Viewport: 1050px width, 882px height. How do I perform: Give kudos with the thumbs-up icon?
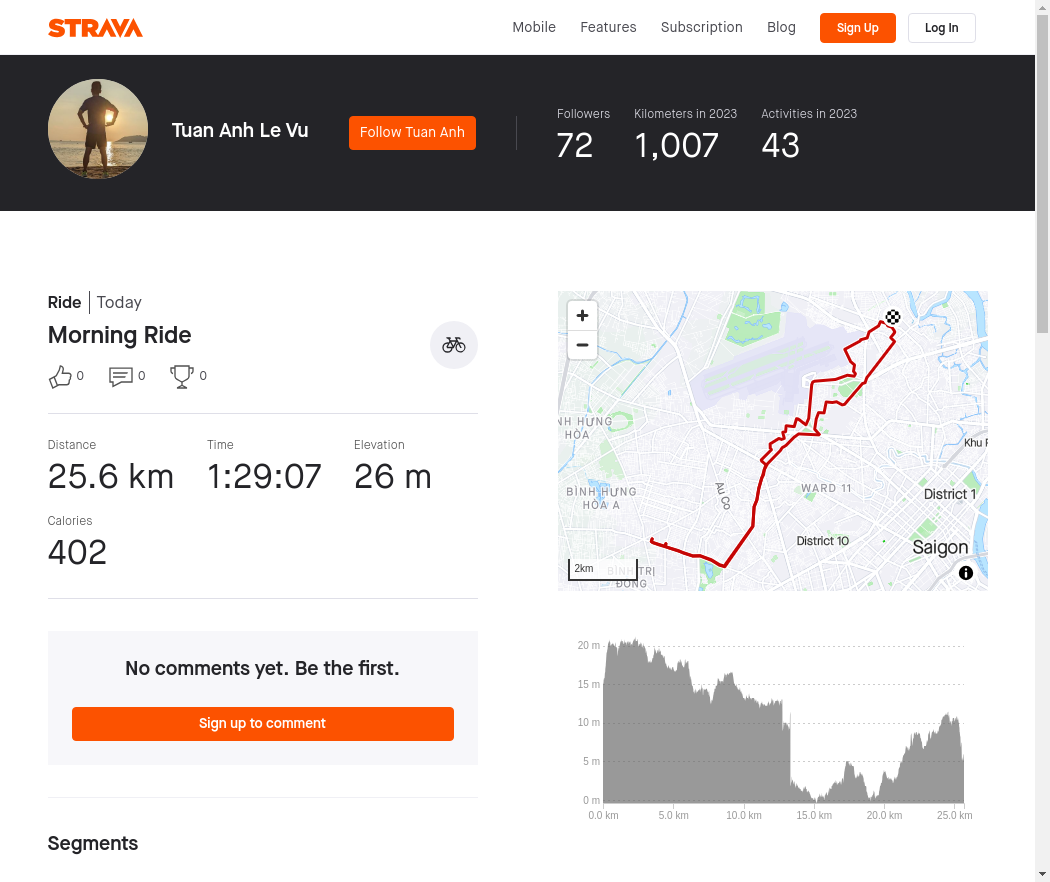(x=60, y=376)
